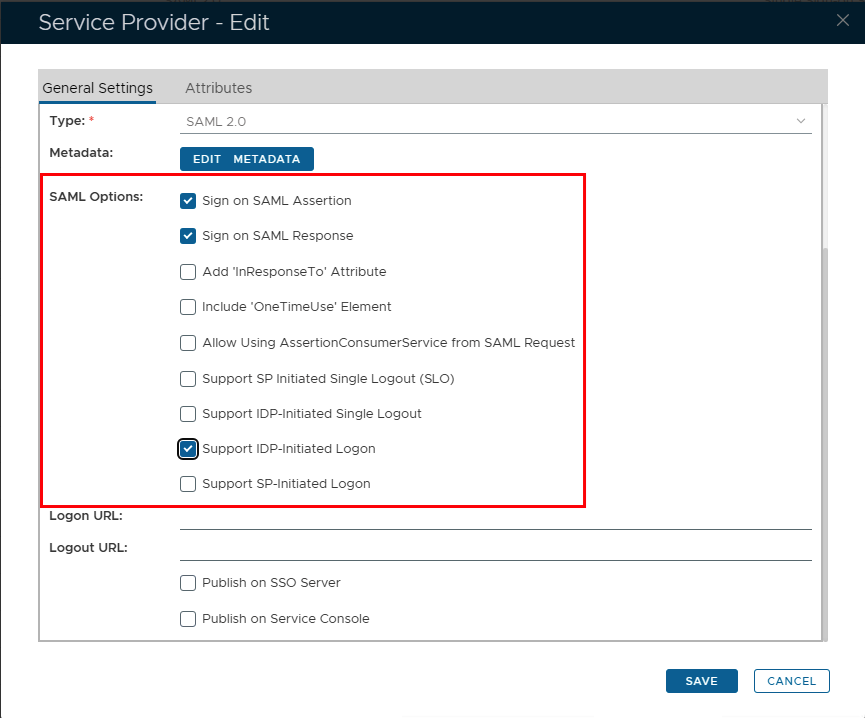865x718 pixels.
Task: Uncheck Sign on SAML Assertion
Action: pyautogui.click(x=188, y=200)
